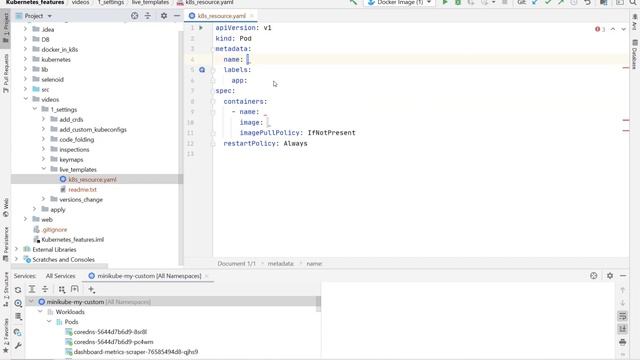Image resolution: width=640 pixels, height=360 pixels.
Task: Select pod coredns-5644d7b6d9-8sr8l
Action: pos(110,332)
